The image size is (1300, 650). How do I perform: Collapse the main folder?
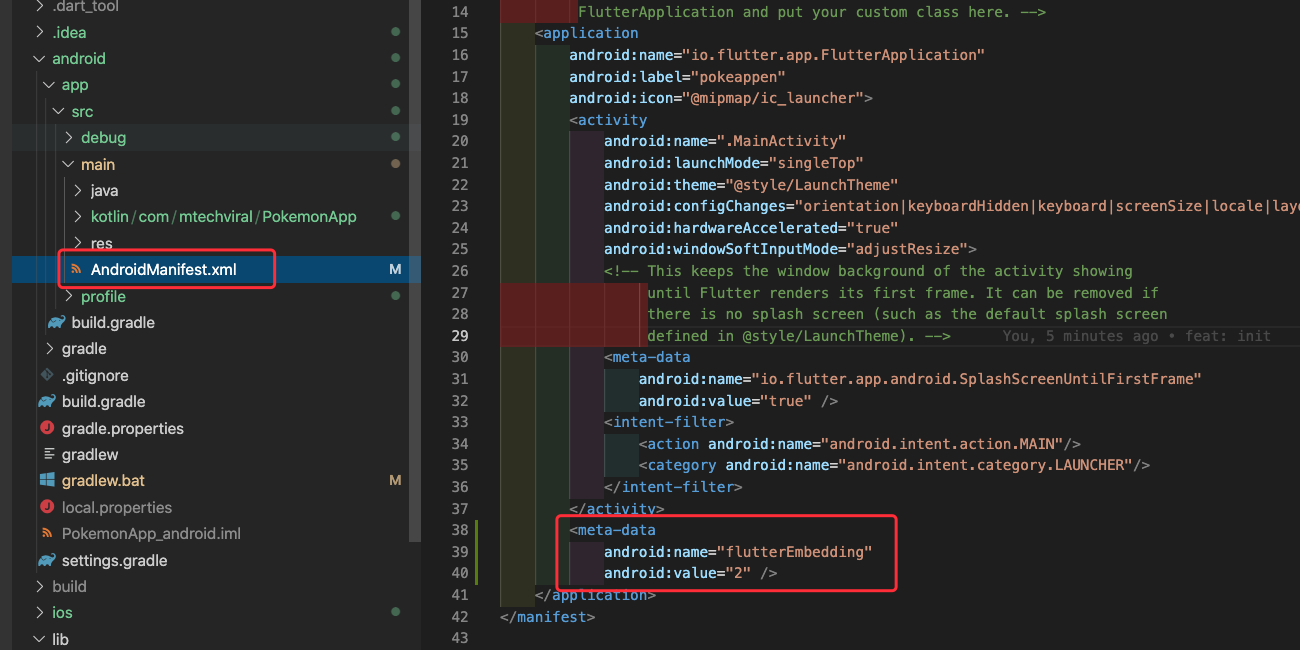[x=70, y=163]
